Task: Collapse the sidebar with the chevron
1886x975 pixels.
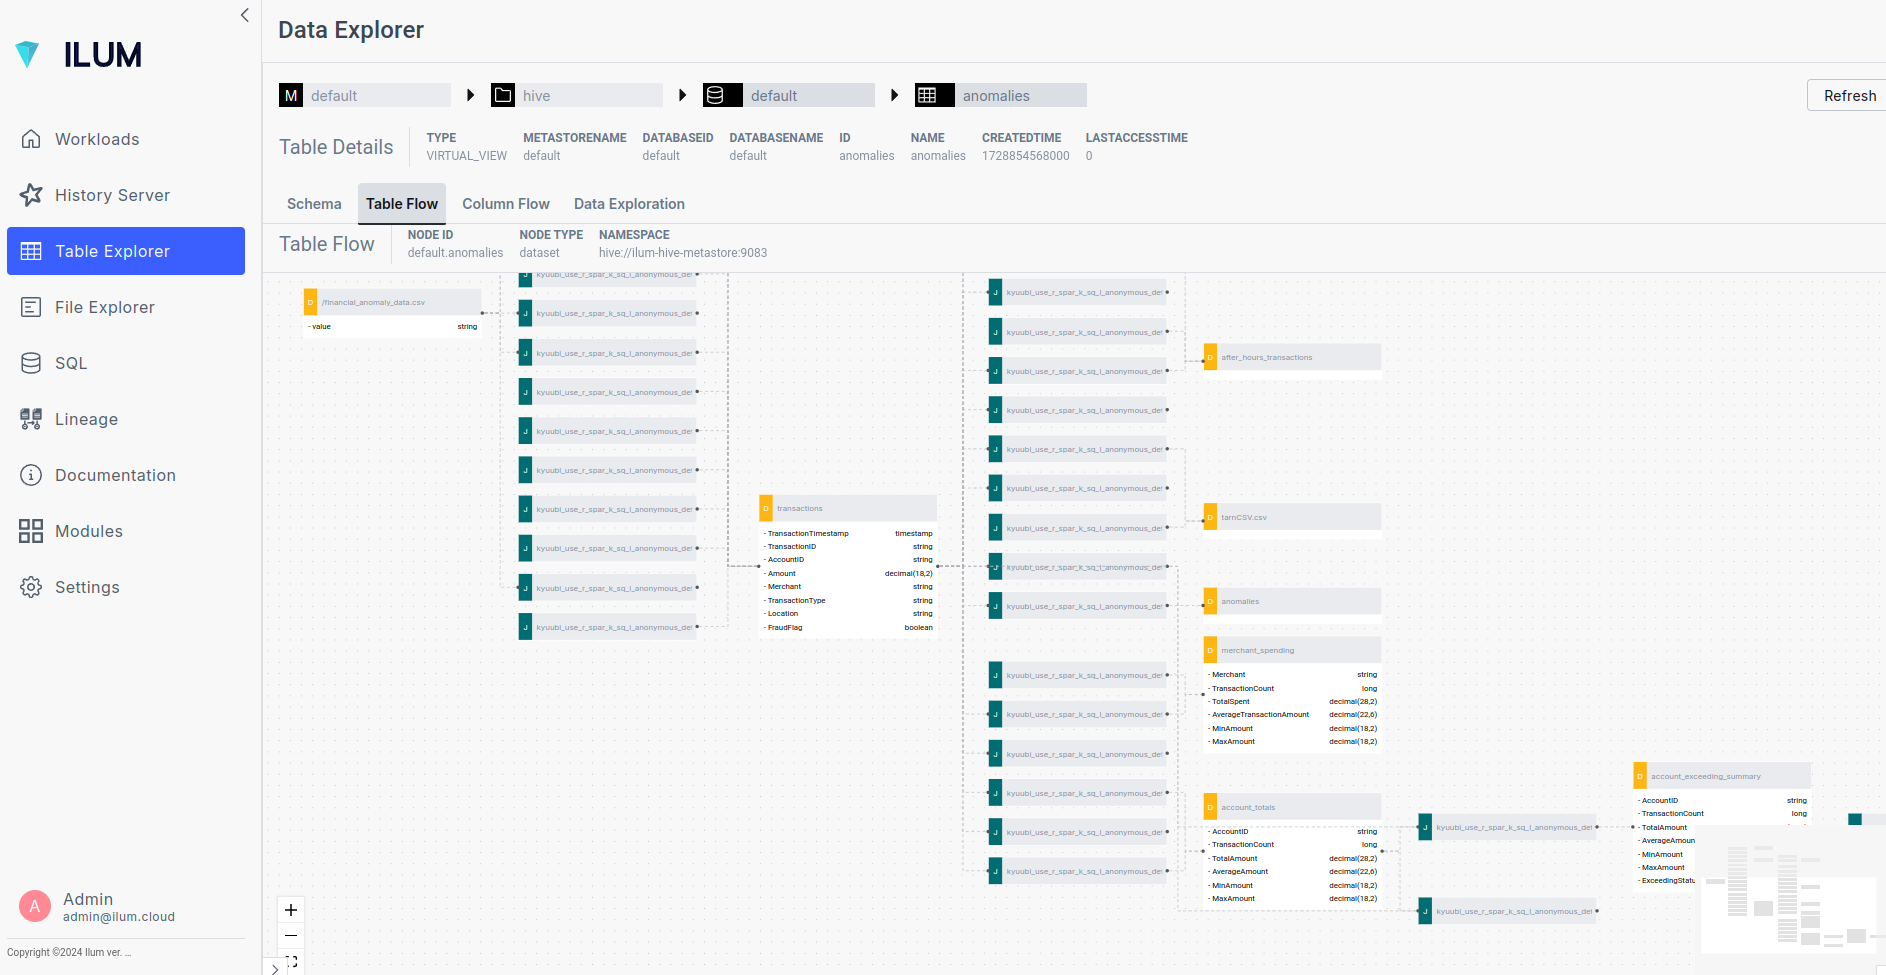Action: (245, 15)
